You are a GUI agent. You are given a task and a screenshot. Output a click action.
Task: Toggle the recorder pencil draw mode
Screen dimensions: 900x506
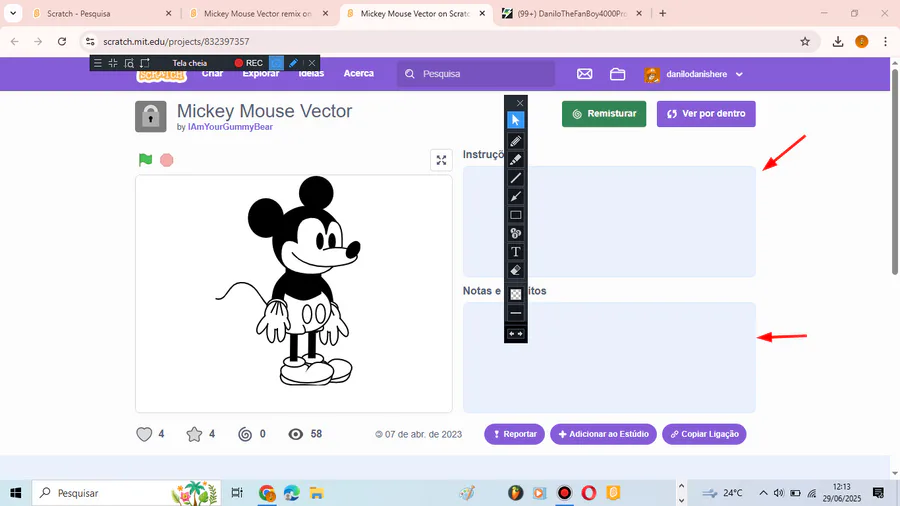(x=293, y=63)
